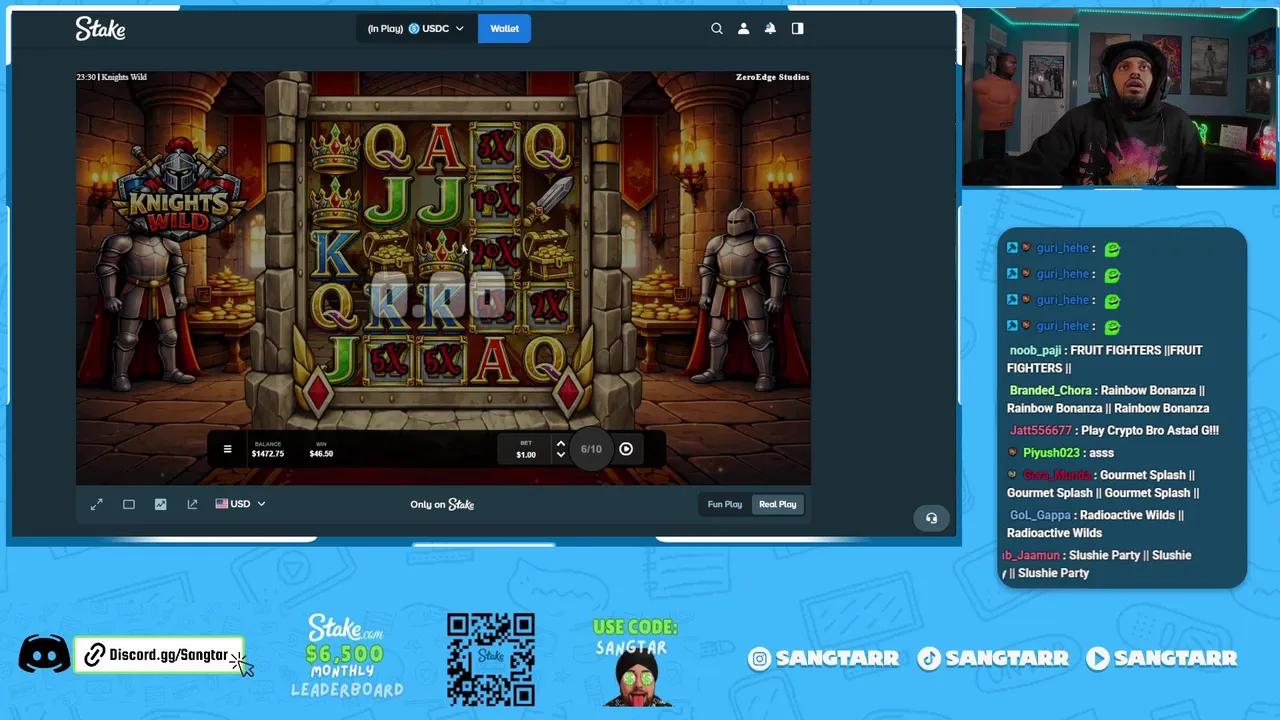
Task: Open live support headset button
Action: (x=931, y=518)
